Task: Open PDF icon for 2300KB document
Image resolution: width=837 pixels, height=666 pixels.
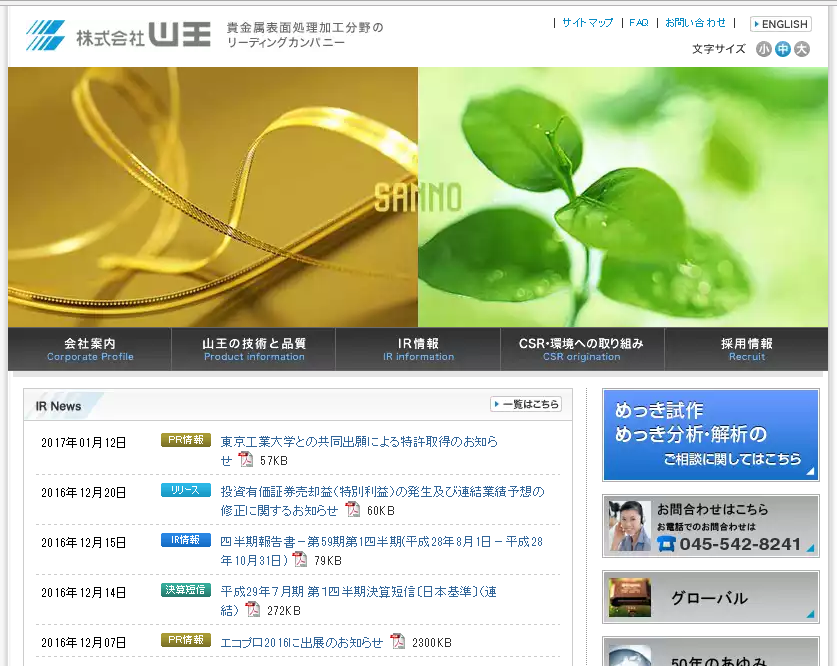Action: coord(398,641)
